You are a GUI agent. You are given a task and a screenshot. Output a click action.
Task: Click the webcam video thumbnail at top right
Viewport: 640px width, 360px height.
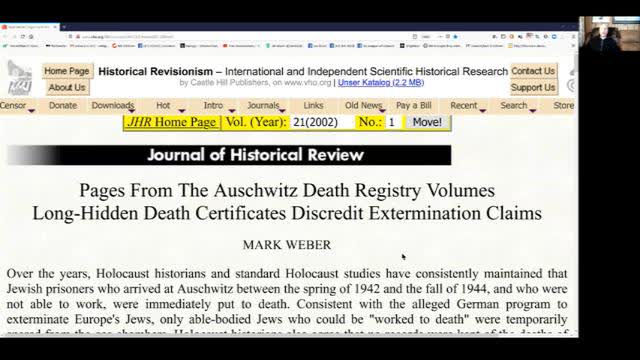tap(609, 33)
